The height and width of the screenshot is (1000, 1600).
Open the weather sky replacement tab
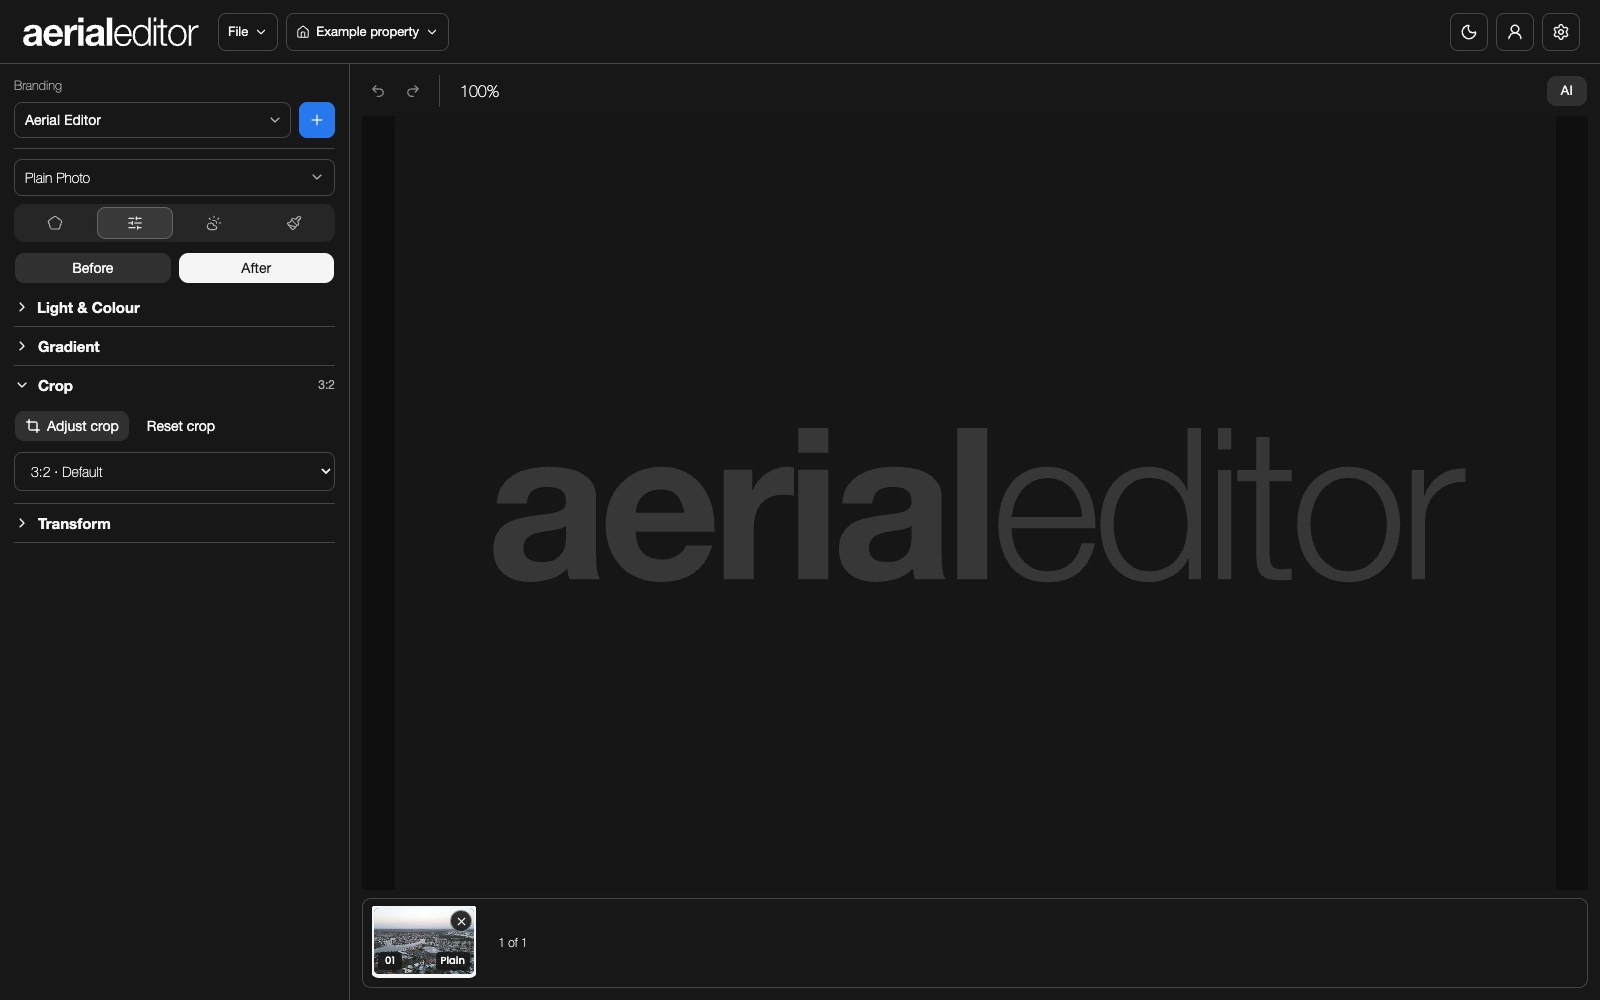213,223
